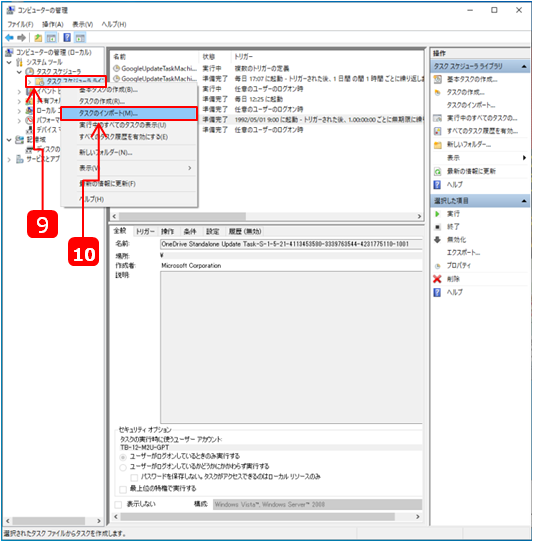Viewport: 533px width, 542px height.
Task: Open ヘルプ(H) menu in menu bar
Action: click(x=114, y=24)
